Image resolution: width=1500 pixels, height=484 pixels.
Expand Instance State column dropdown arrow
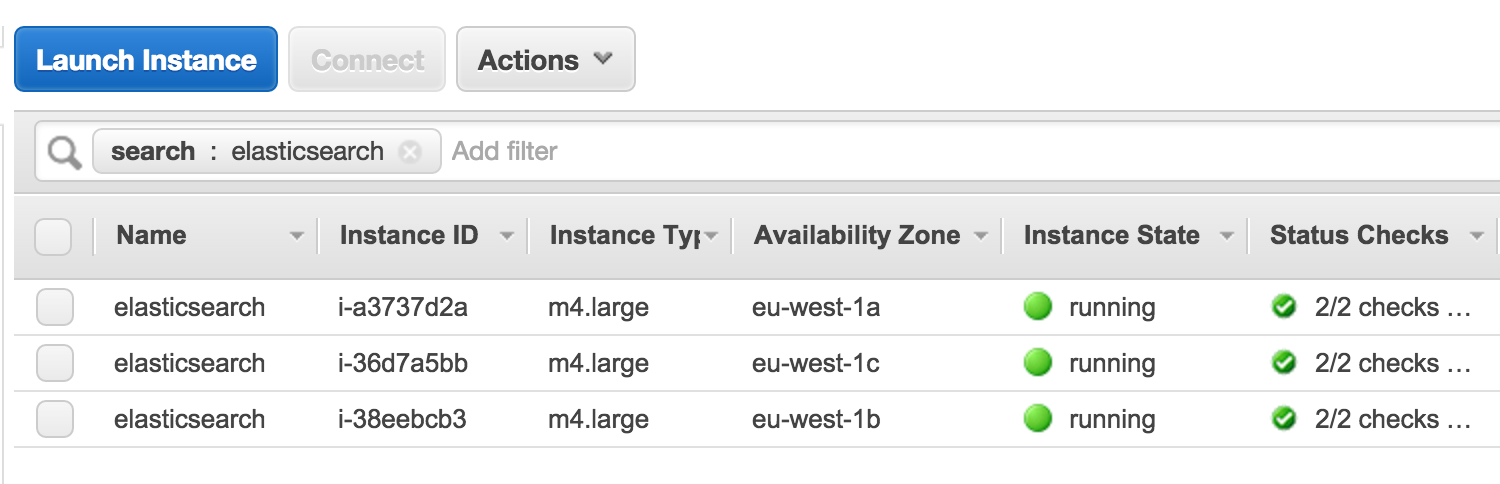tap(1227, 237)
